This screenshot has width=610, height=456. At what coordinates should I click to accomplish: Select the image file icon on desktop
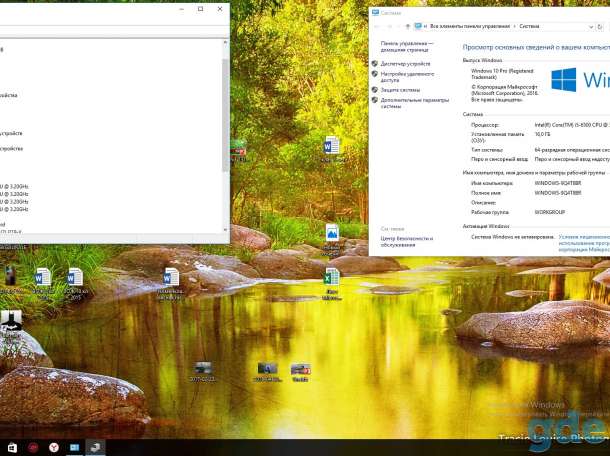click(332, 233)
